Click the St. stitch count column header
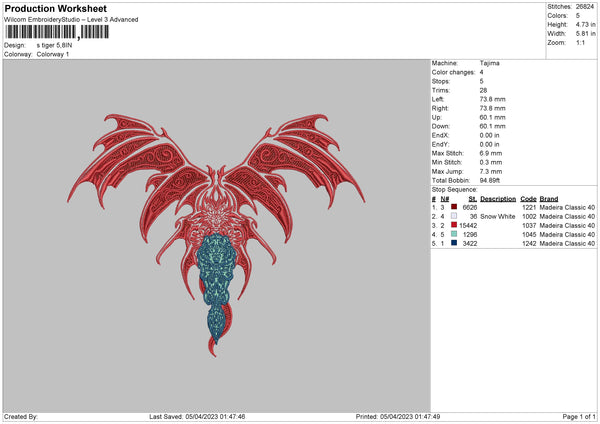The height and width of the screenshot is (424, 600). point(473,198)
